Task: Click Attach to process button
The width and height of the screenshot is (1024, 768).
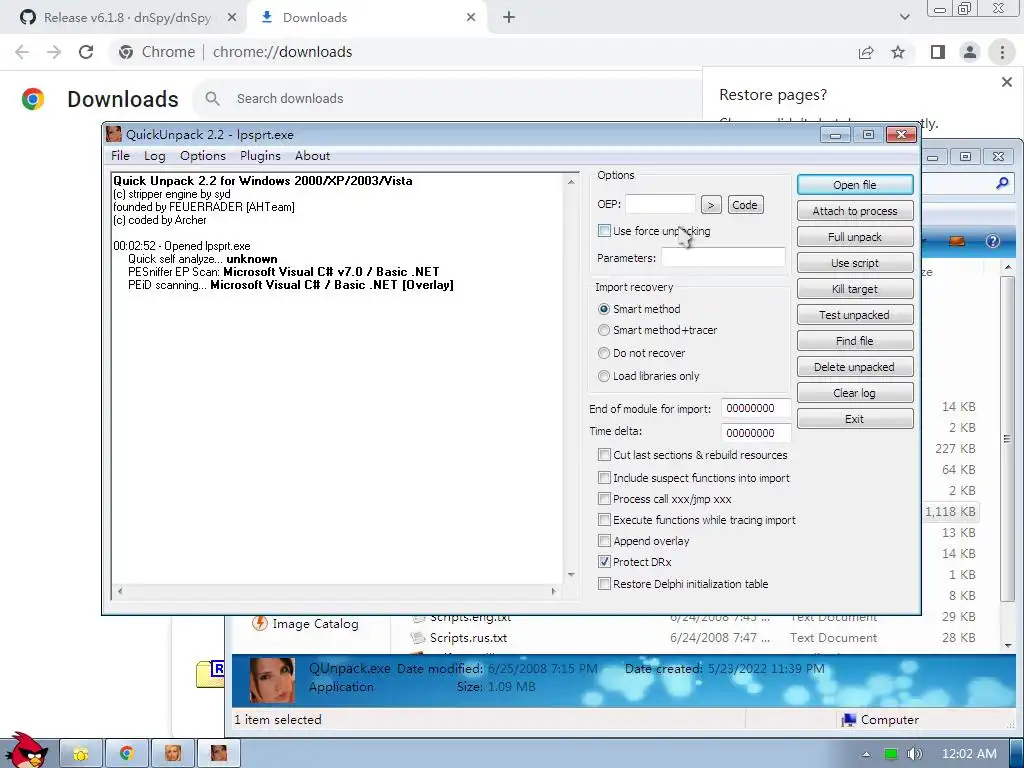Action: click(855, 211)
